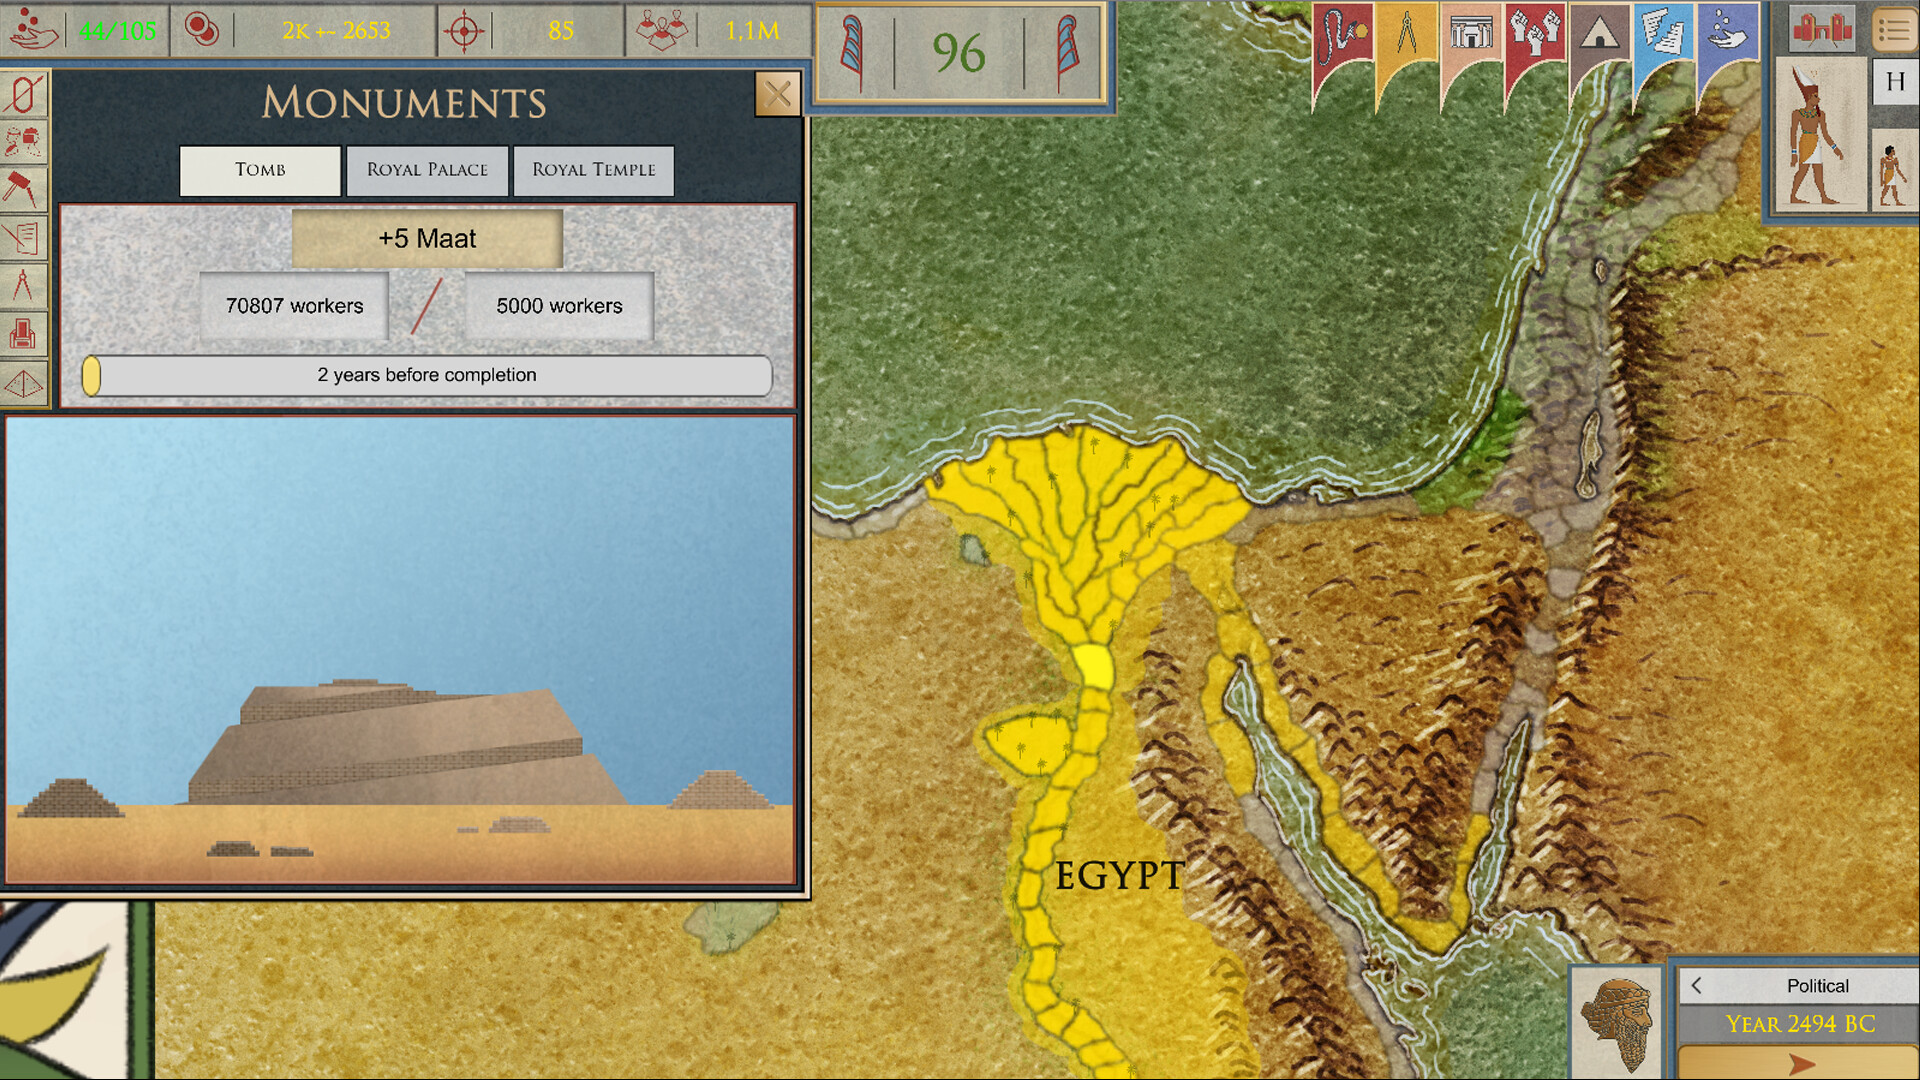Screen dimensions: 1920x1080
Task: Click the decree scroll-and-pen icon
Action: (27, 238)
